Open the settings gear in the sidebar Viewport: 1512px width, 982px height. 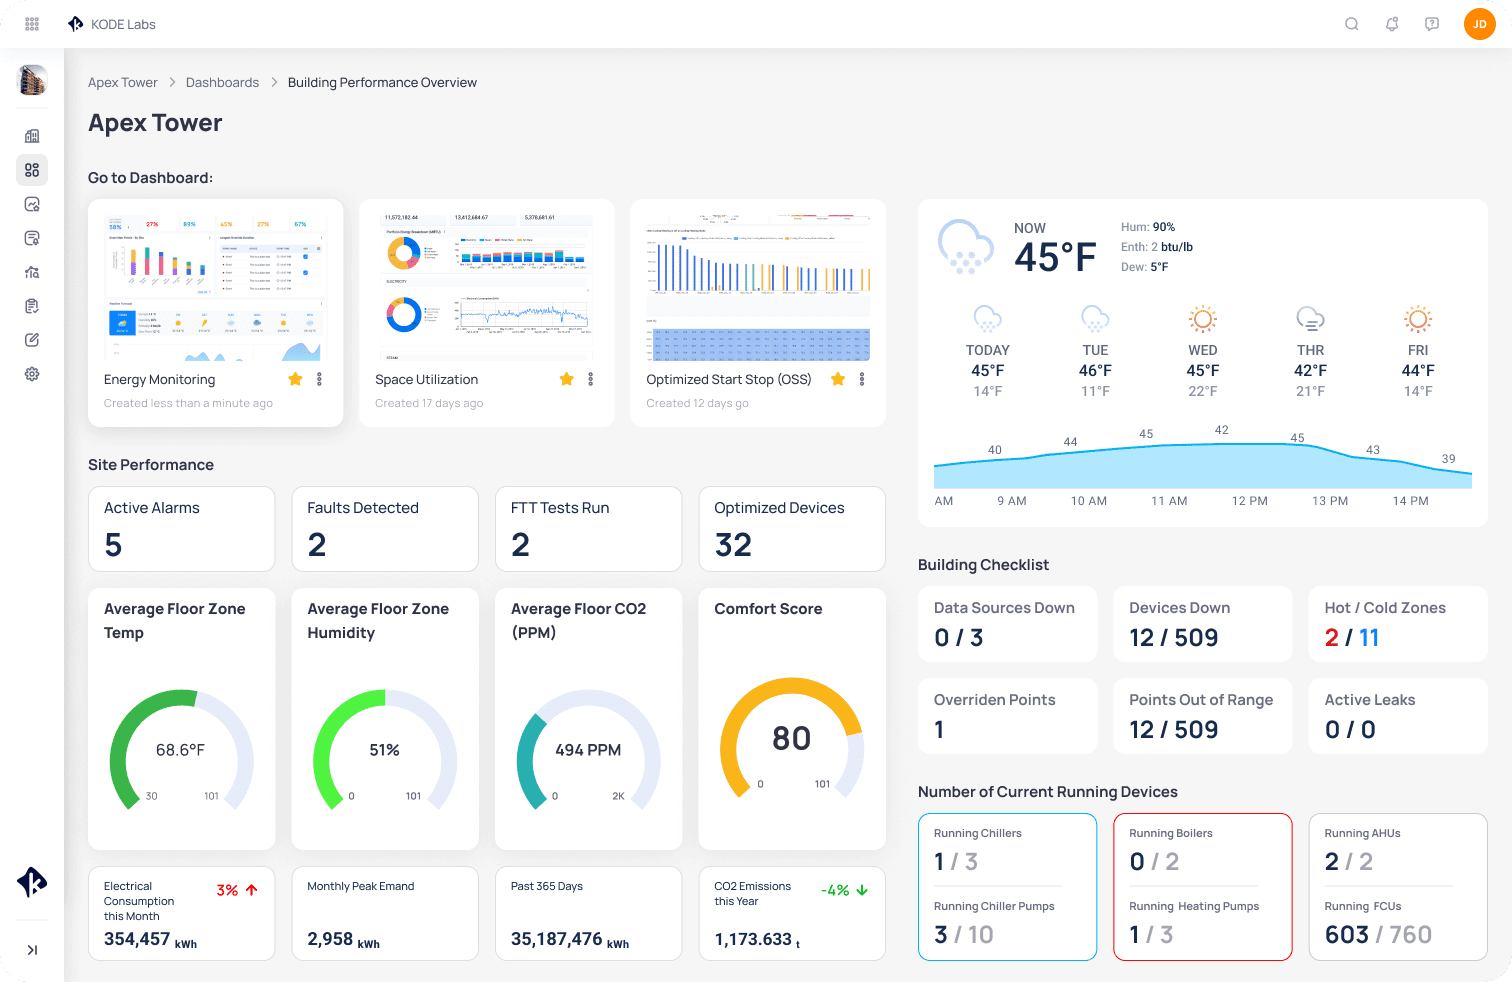pos(31,373)
